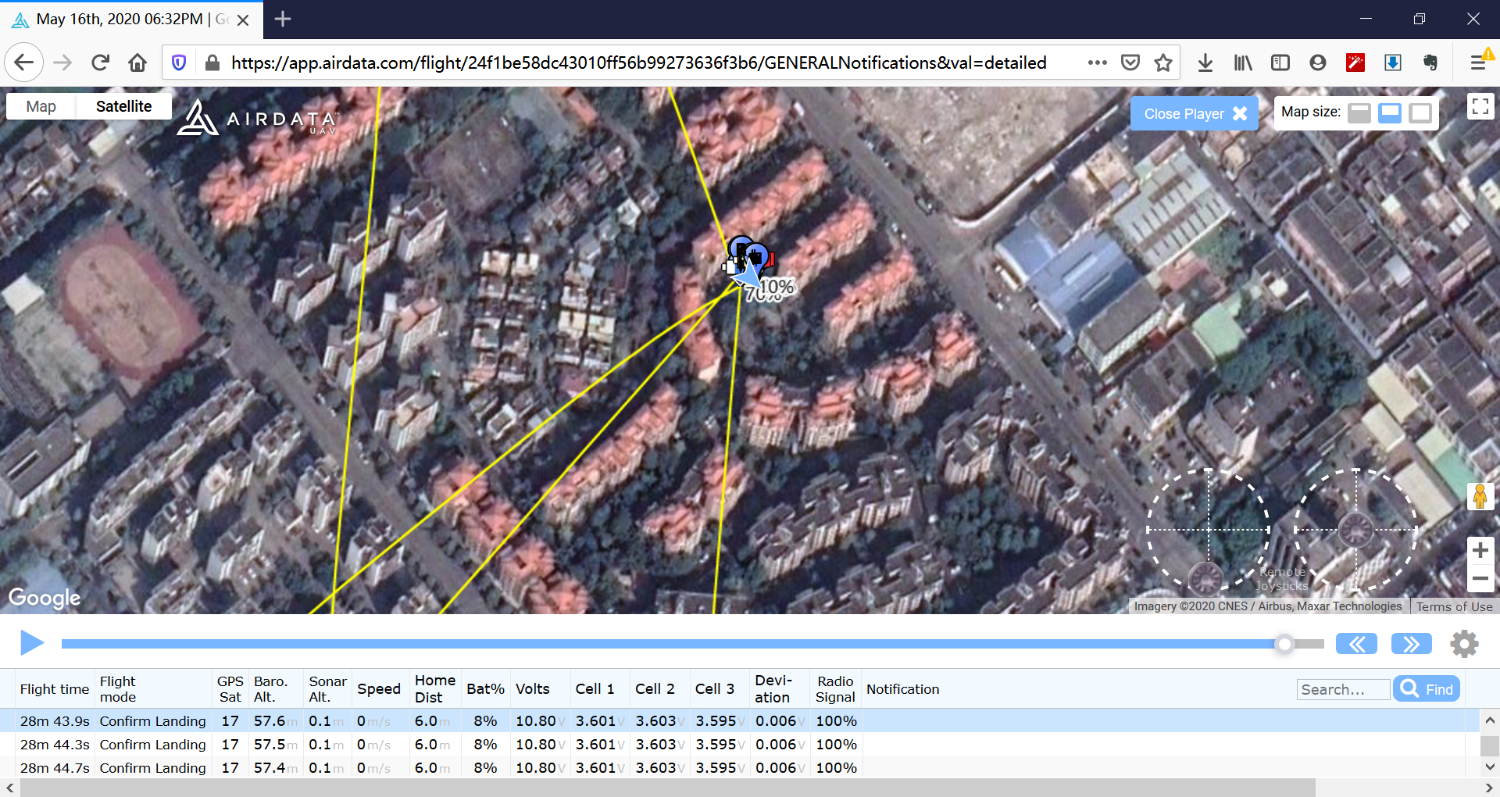Click the Speed column header
This screenshot has height=797, width=1500.
click(379, 689)
